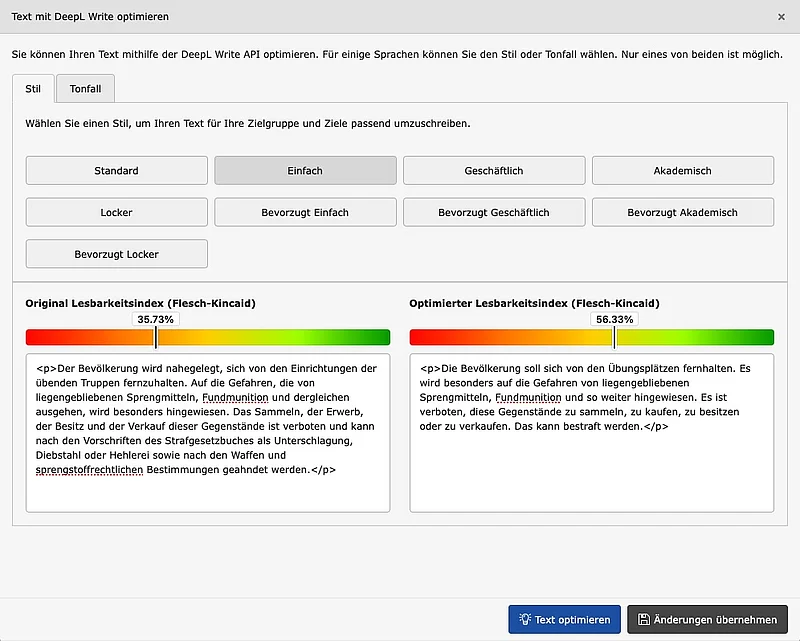800x641 pixels.
Task: Click the magic wand icon on Text optimieren
Action: (523, 619)
